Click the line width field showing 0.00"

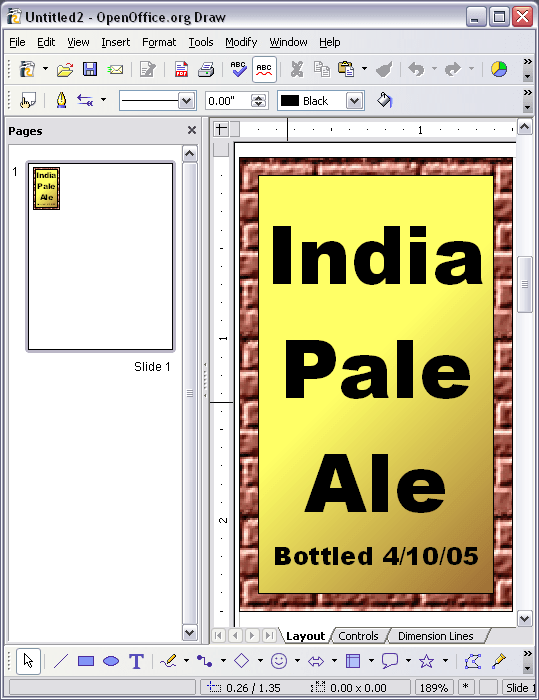[228, 100]
